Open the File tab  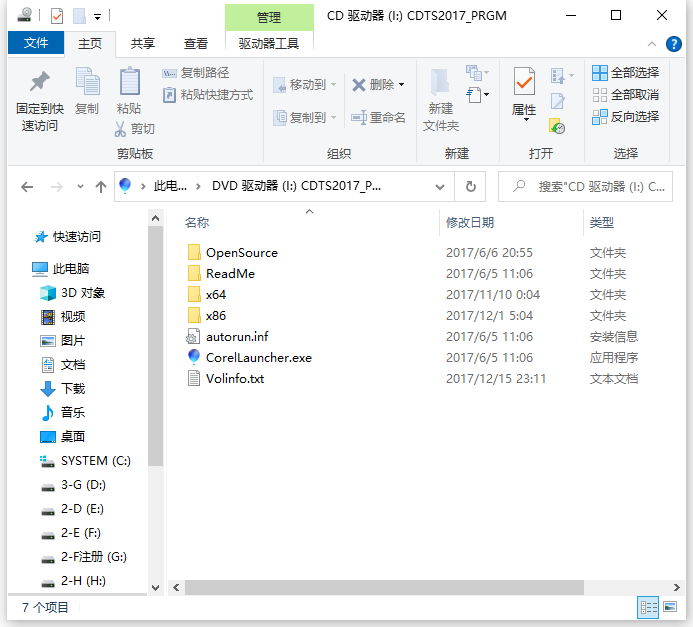tap(36, 43)
